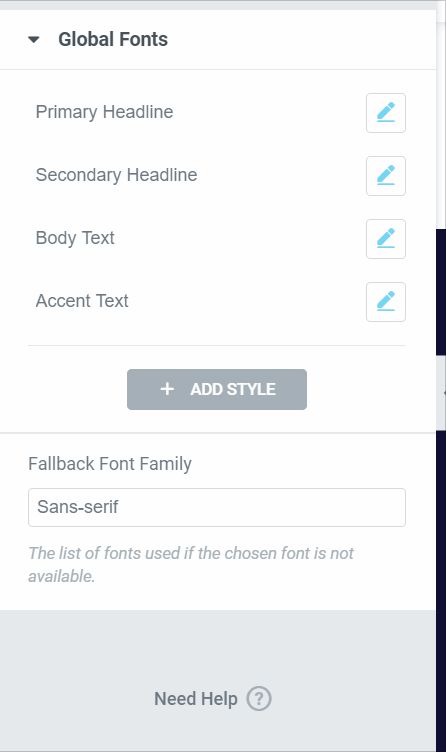Collapse the Global Fonts section arrow
The width and height of the screenshot is (446, 752).
click(x=34, y=39)
